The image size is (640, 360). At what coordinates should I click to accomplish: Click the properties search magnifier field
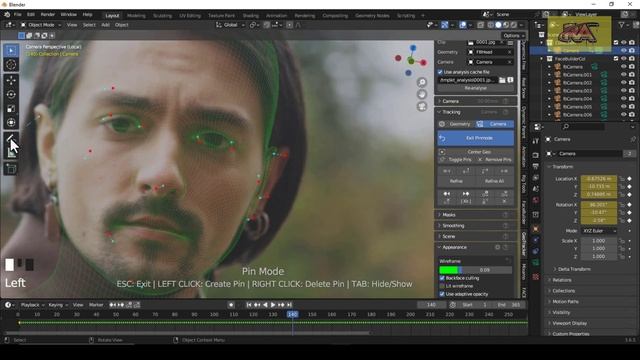coord(584,127)
